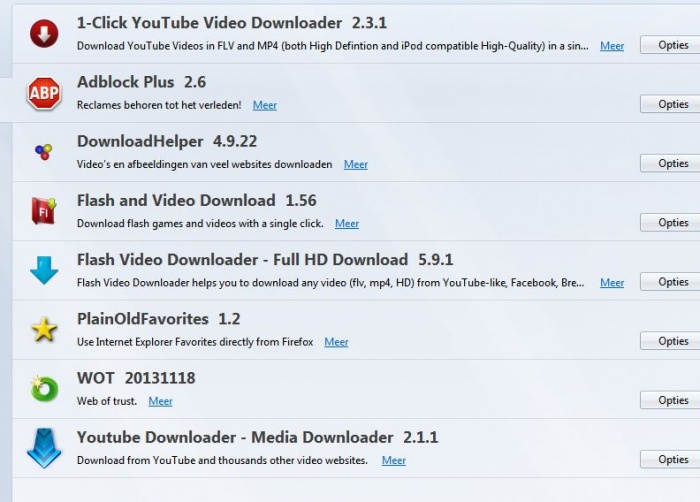This screenshot has height=502, width=700.
Task: Click description 'Video's en afbeeldingen van veel websites downloaden'
Action: pos(204,164)
